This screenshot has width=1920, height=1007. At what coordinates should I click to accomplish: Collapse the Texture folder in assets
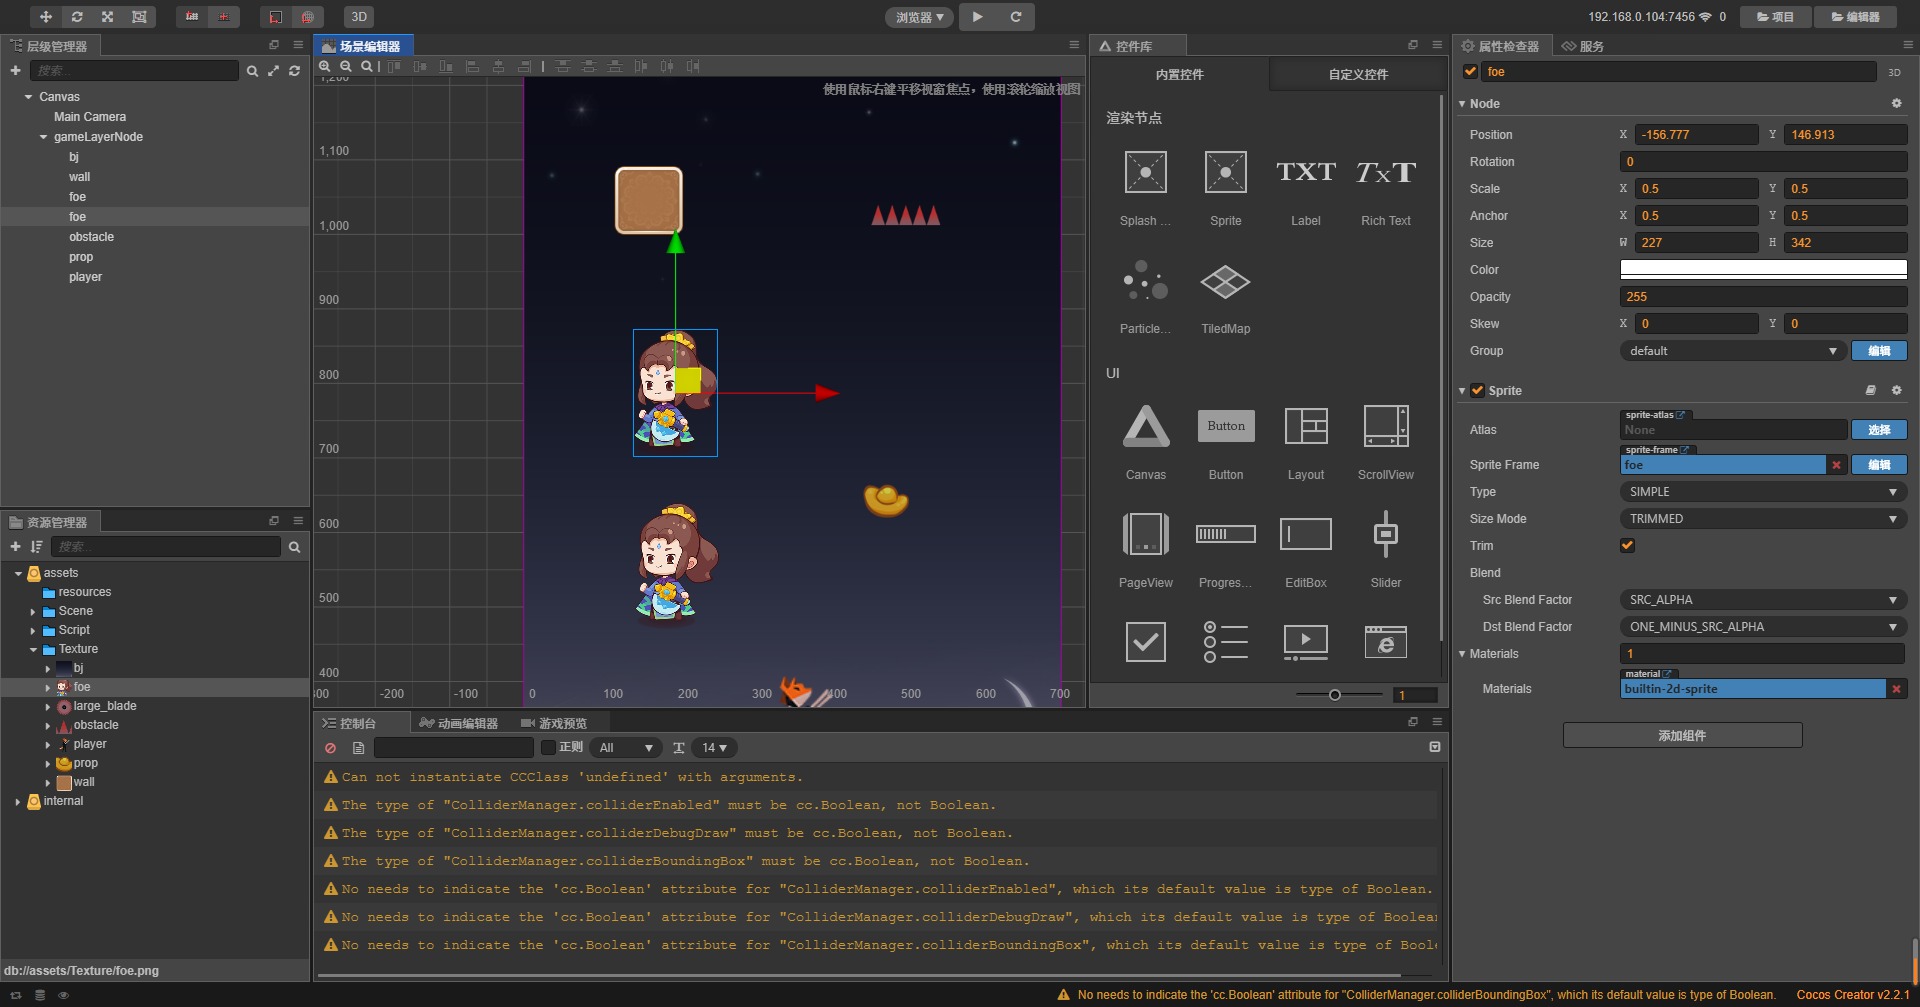point(33,650)
